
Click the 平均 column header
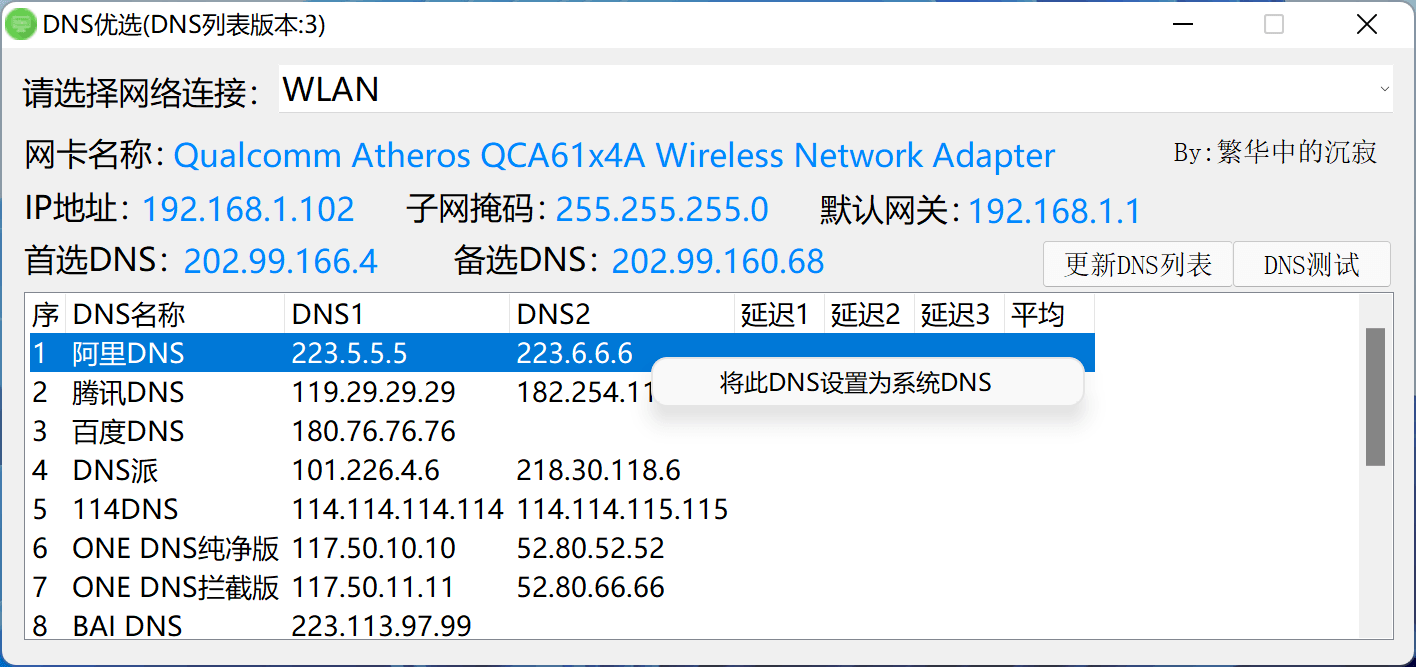pos(1048,315)
